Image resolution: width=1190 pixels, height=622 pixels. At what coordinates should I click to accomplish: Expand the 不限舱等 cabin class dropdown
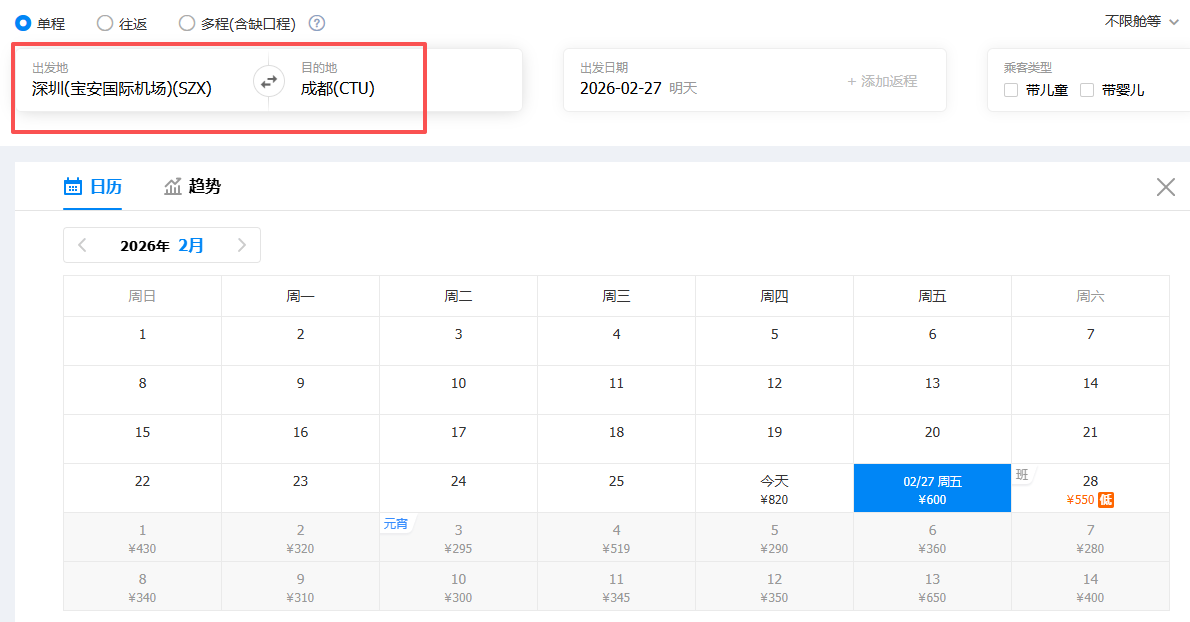tap(1142, 21)
